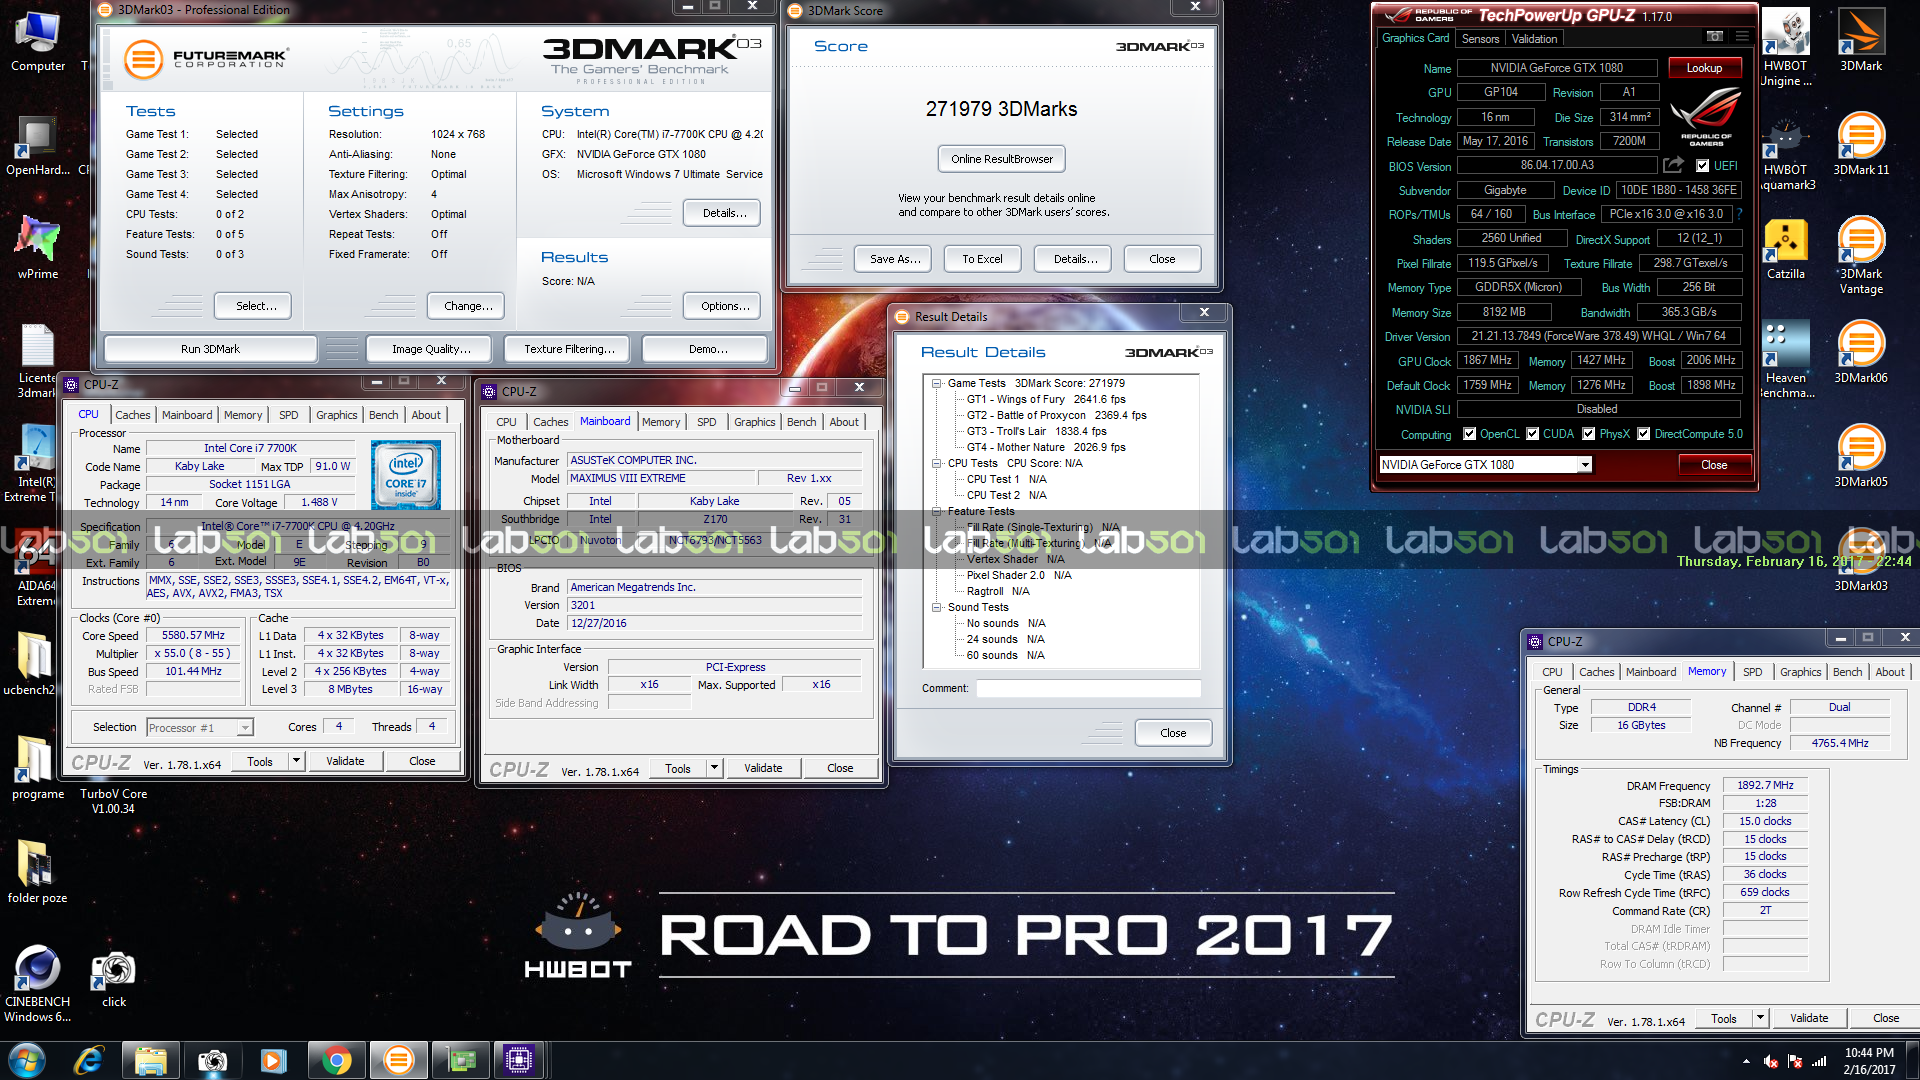Viewport: 1920px width, 1080px height.
Task: Open the Processor #1 selection dropdown
Action: [x=199, y=727]
